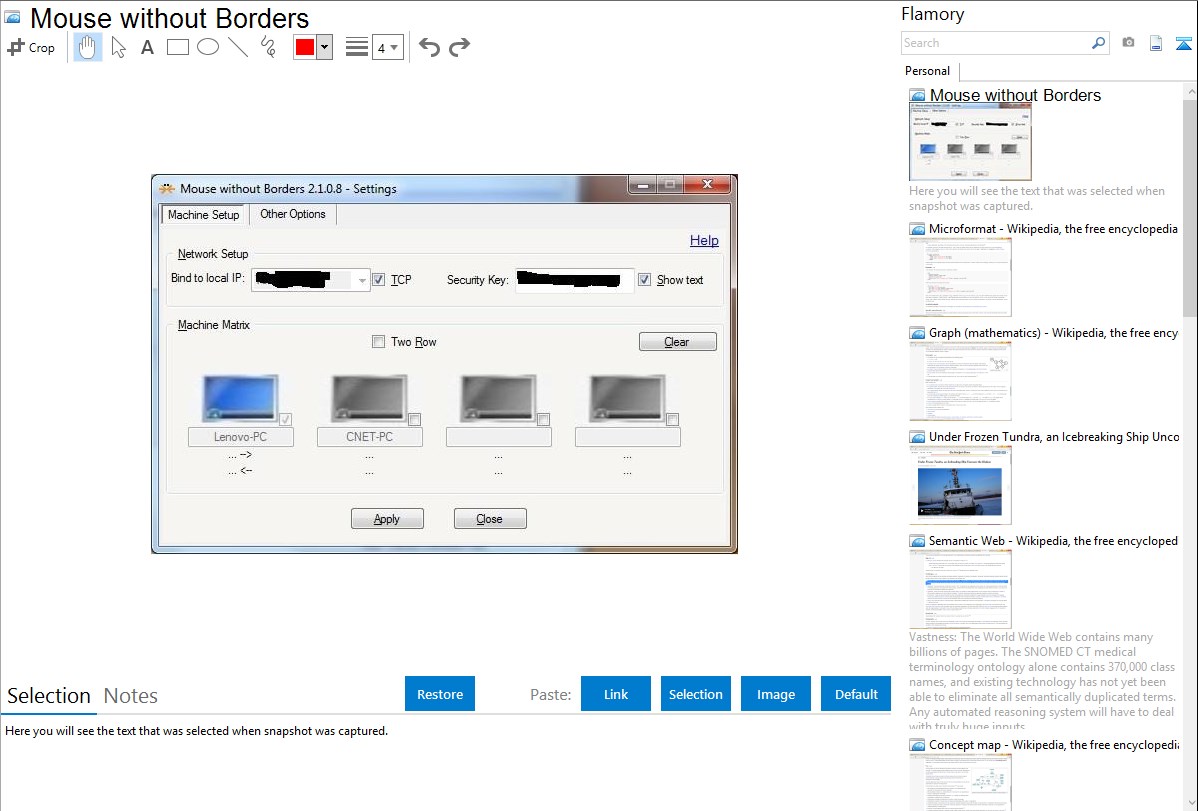
Task: Switch to the Notes tab
Action: [x=131, y=696]
